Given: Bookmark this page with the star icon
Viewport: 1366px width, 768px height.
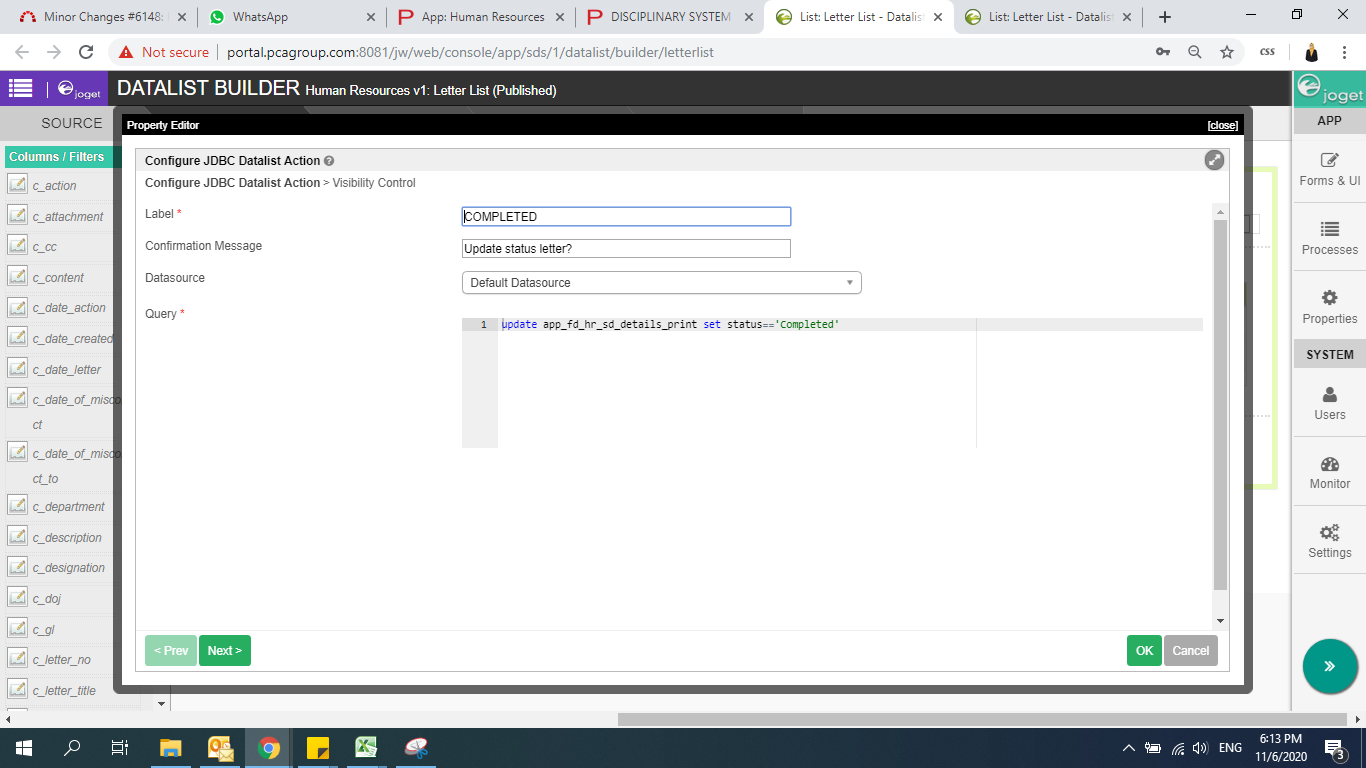Looking at the screenshot, I should (1226, 52).
